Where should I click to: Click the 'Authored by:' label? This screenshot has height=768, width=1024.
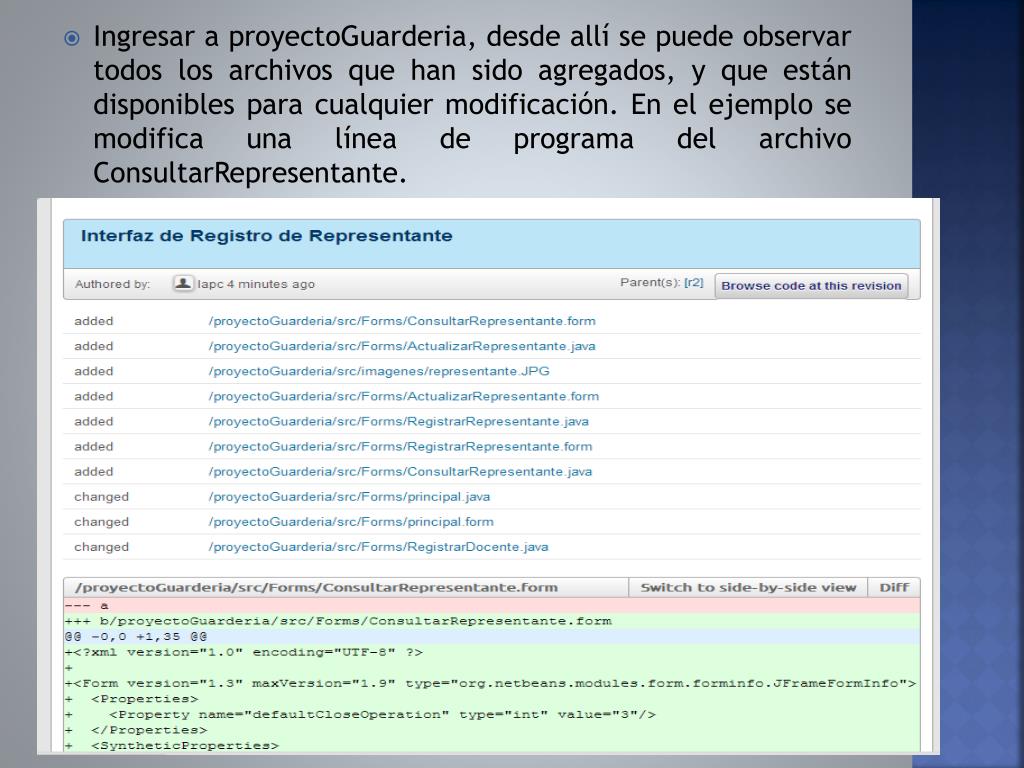point(112,284)
